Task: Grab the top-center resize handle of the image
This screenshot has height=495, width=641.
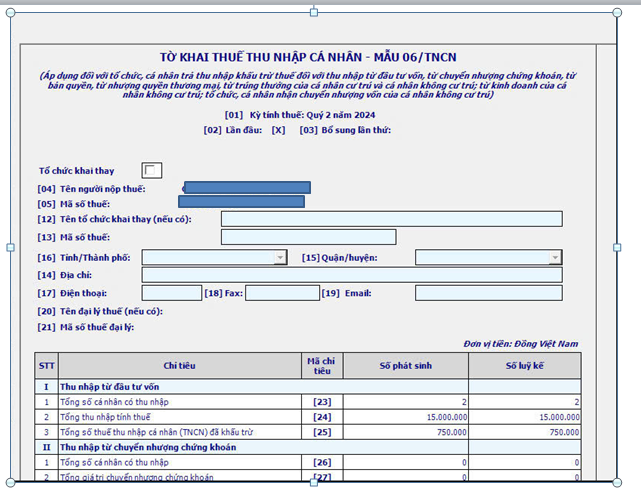Action: (314, 12)
